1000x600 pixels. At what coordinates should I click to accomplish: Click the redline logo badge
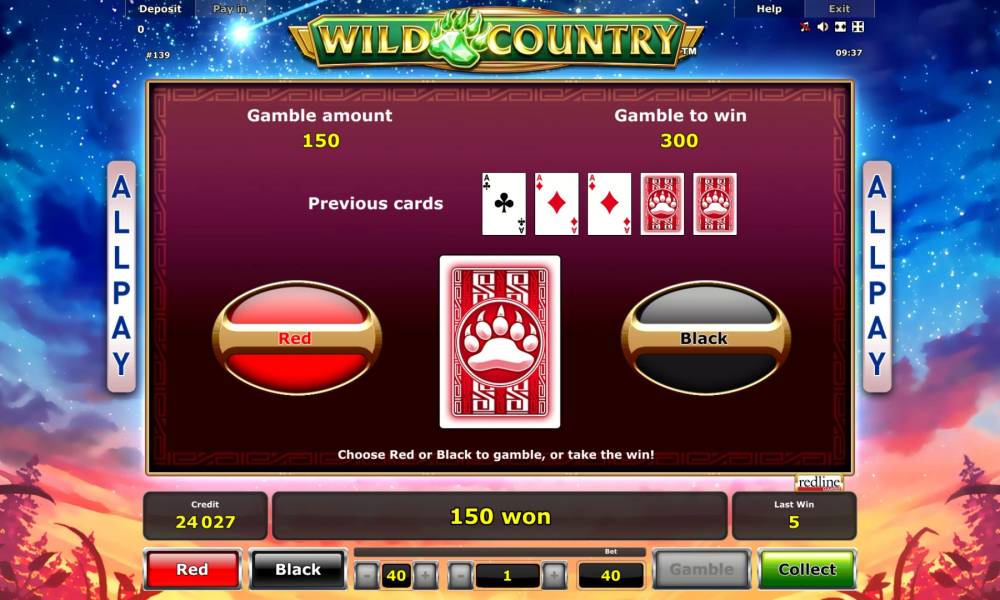(x=819, y=483)
